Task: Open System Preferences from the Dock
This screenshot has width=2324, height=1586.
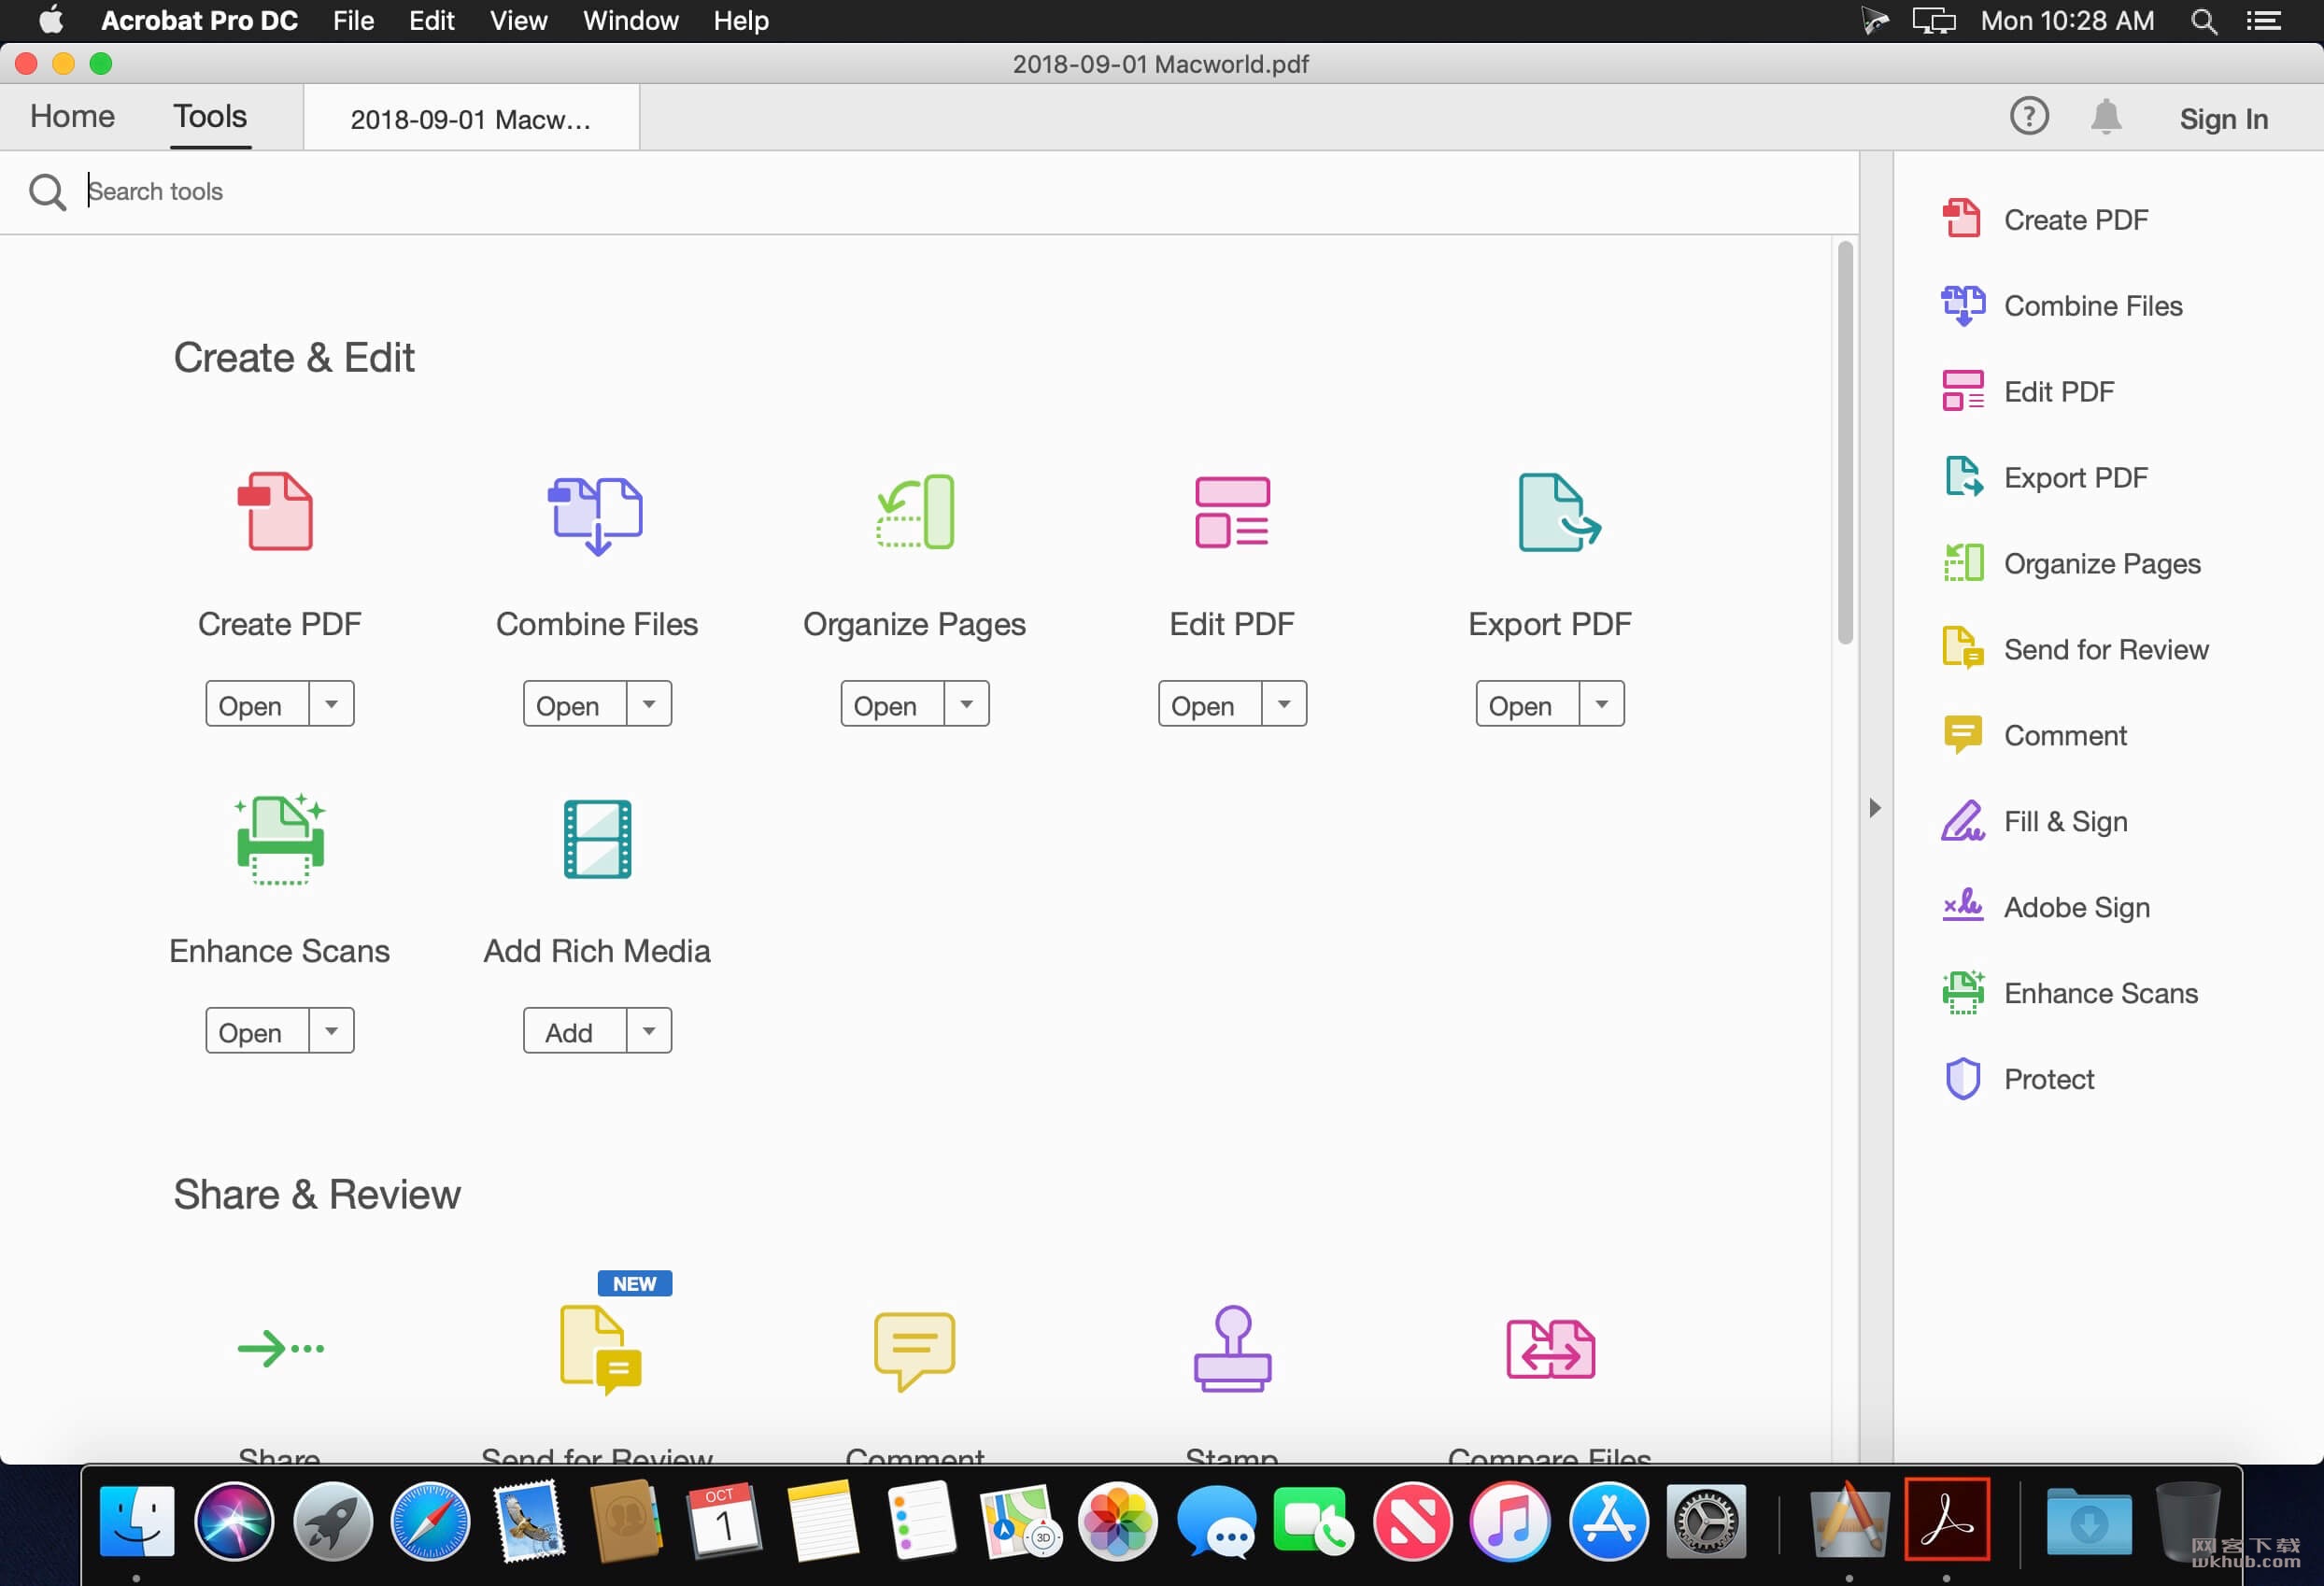Action: [1706, 1521]
